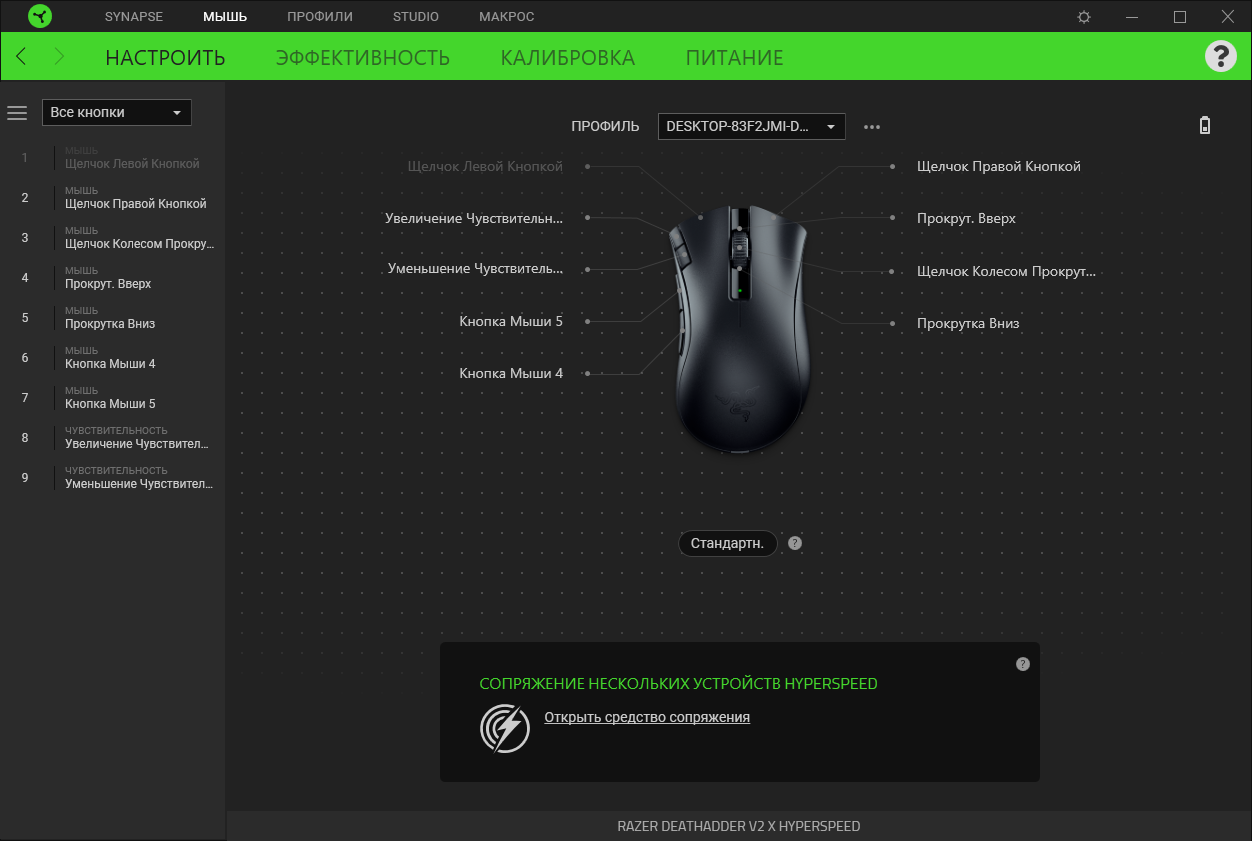Open the DESKTOP-83F2JMI profile dropdown
Image resolution: width=1252 pixels, height=841 pixels.
tap(752, 126)
